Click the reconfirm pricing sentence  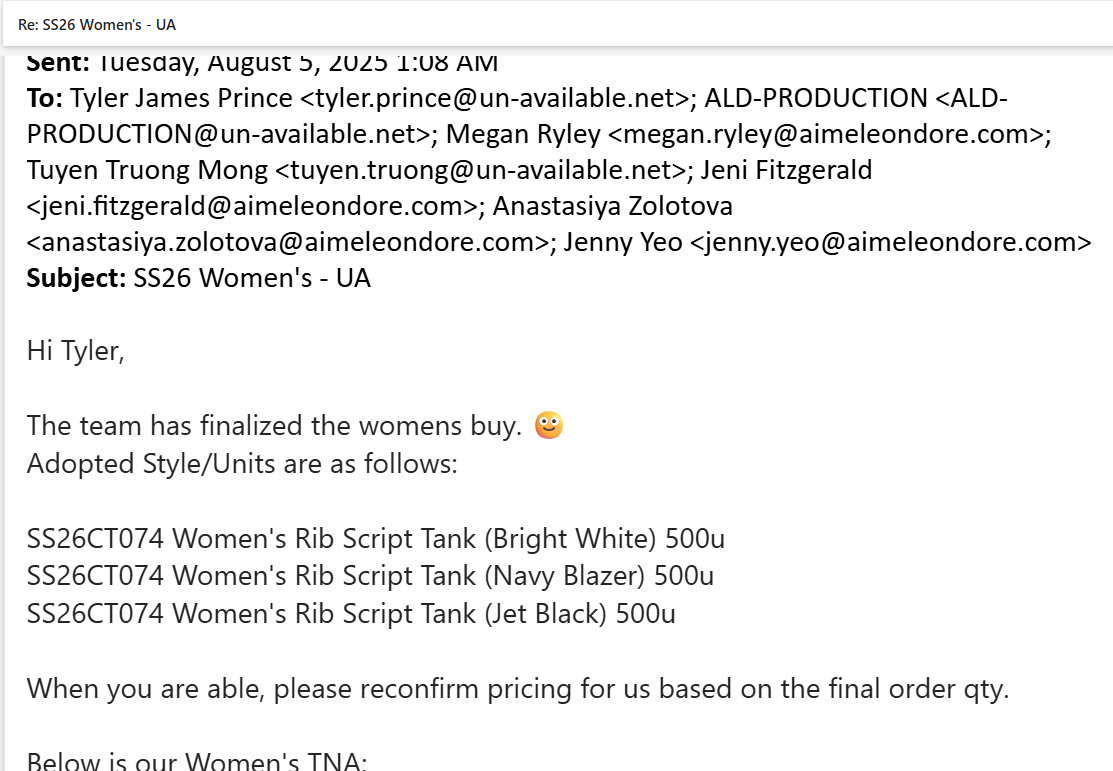[515, 688]
